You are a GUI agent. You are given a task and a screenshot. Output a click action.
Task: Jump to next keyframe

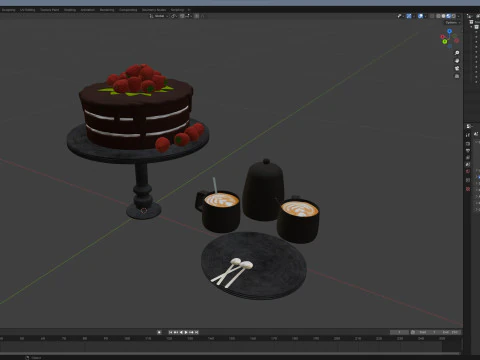coord(191,332)
